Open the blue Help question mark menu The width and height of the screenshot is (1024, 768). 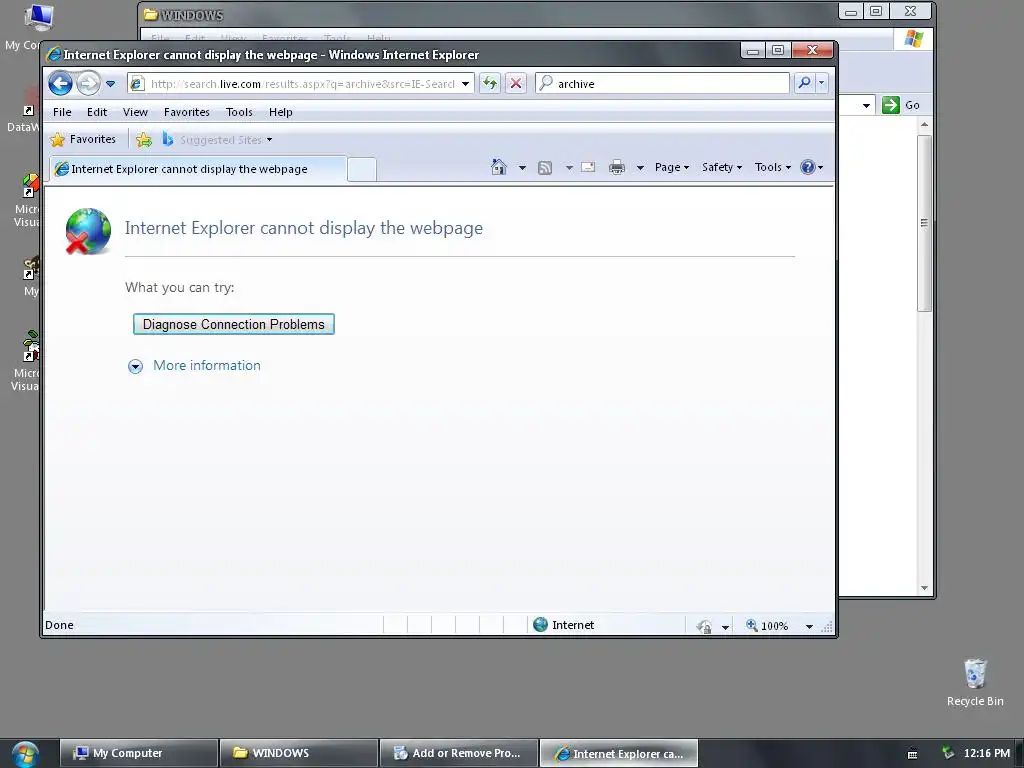812,167
